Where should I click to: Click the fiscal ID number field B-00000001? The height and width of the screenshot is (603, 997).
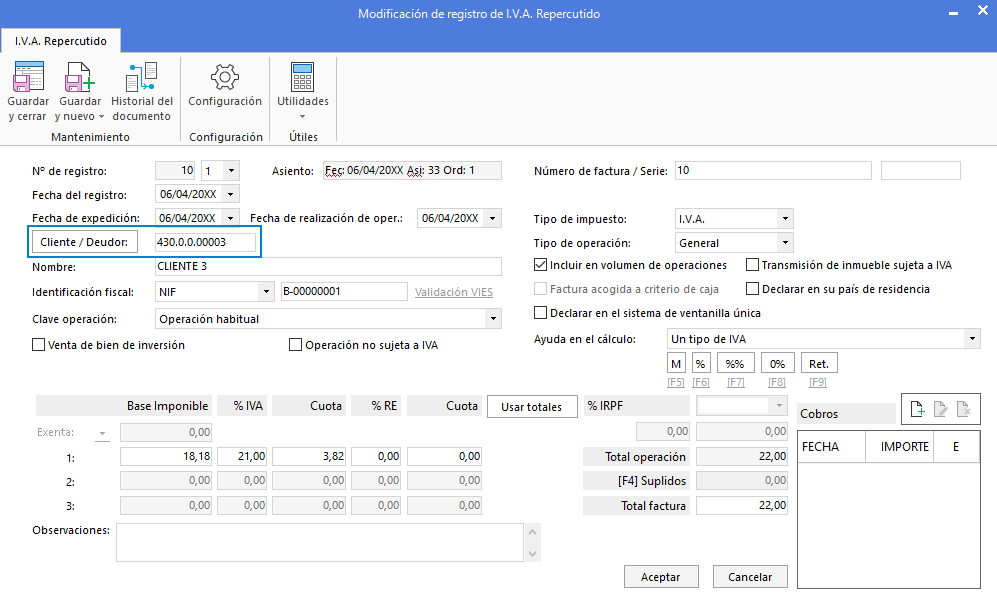pos(344,291)
